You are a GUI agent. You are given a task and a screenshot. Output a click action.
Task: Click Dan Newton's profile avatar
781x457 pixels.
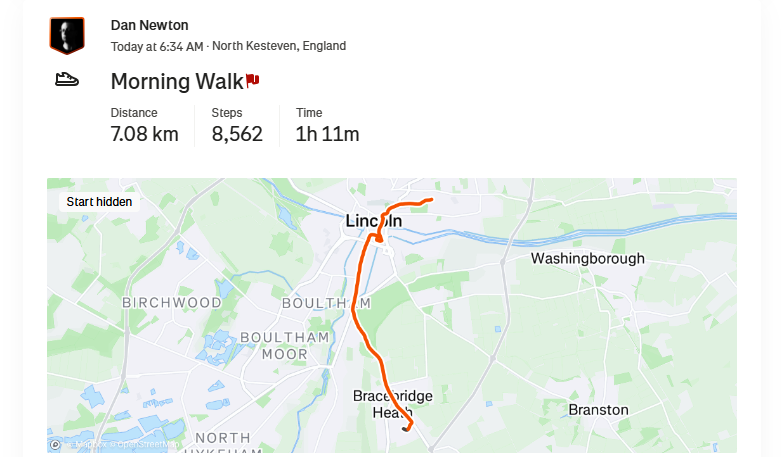[67, 36]
